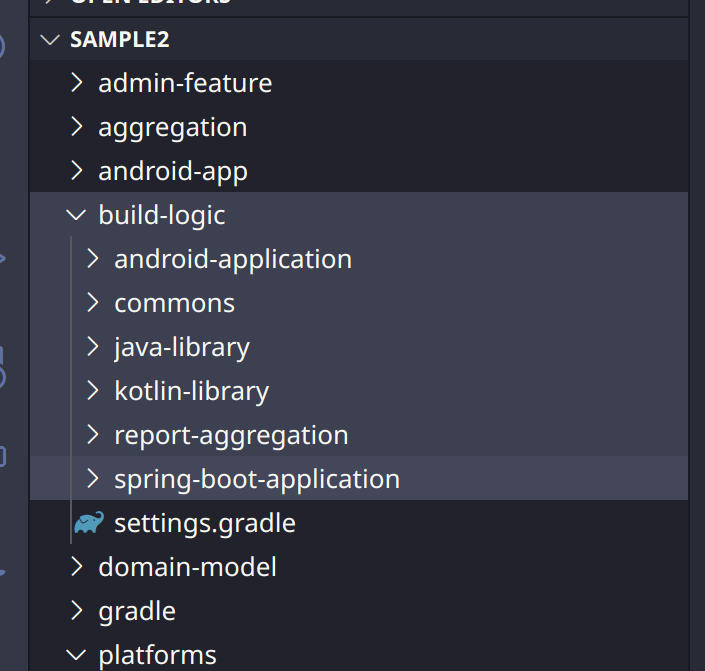This screenshot has width=705, height=671.
Task: Select the kotlin-library folder
Action: point(191,391)
